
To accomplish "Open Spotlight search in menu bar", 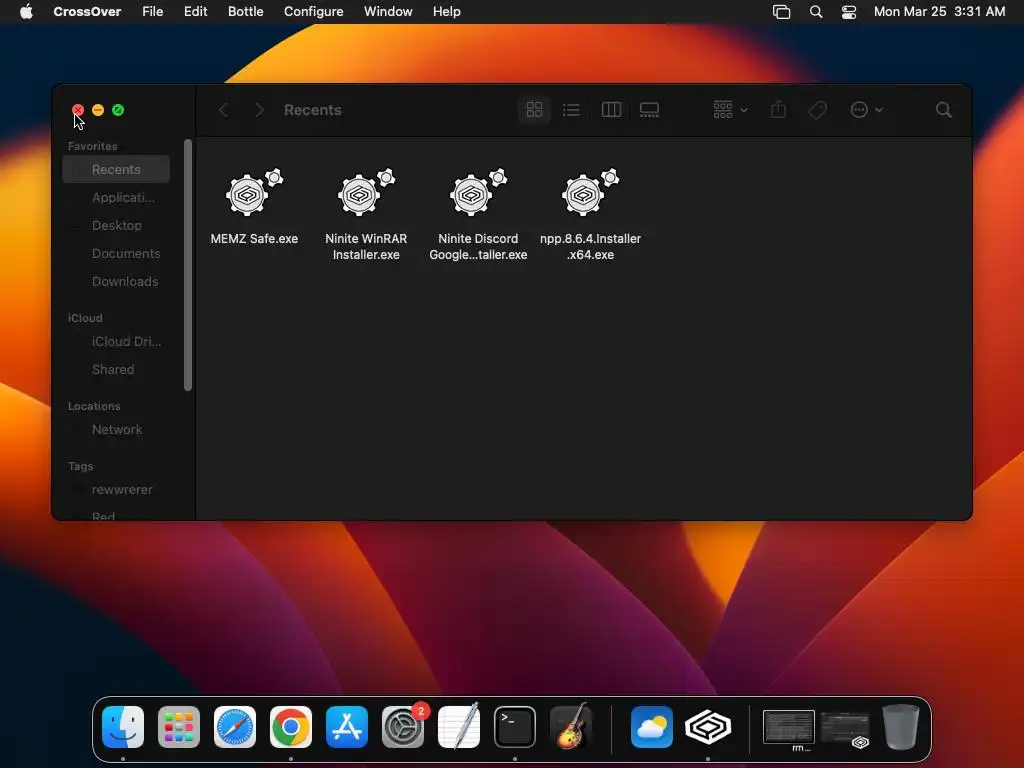I will coord(816,12).
